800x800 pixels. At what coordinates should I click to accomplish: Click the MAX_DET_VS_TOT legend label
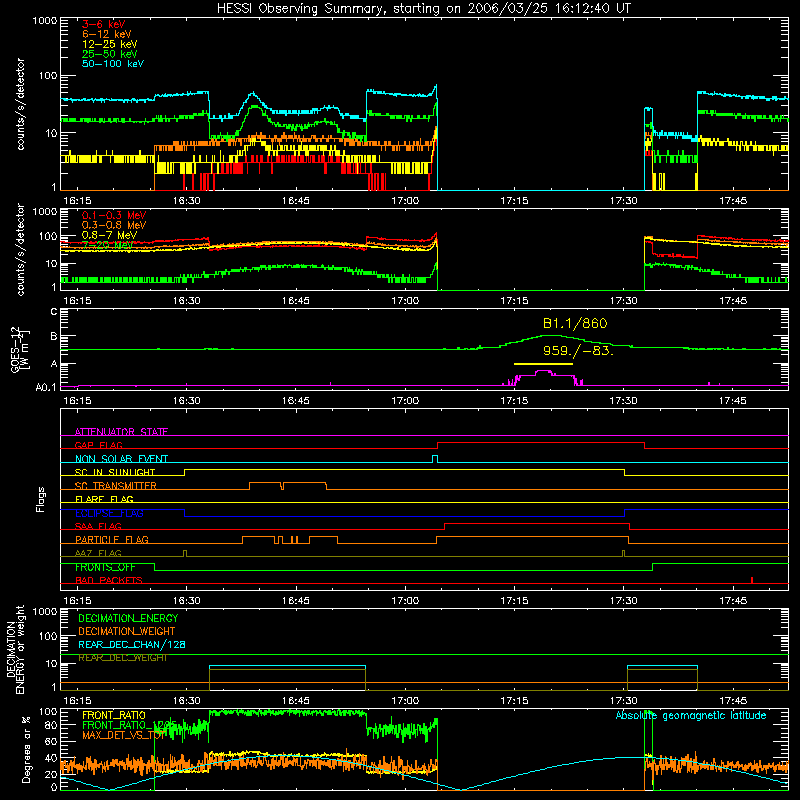123,735
